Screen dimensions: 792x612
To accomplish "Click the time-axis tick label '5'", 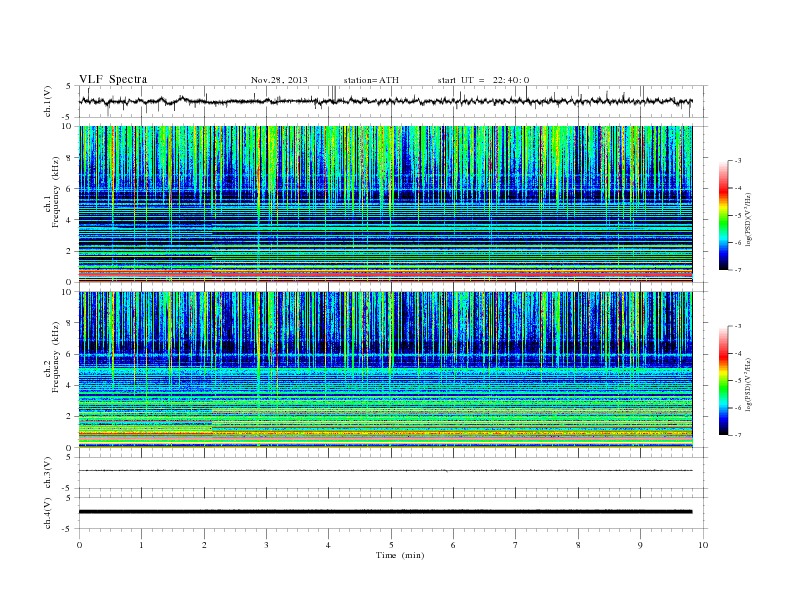I will 391,545.
